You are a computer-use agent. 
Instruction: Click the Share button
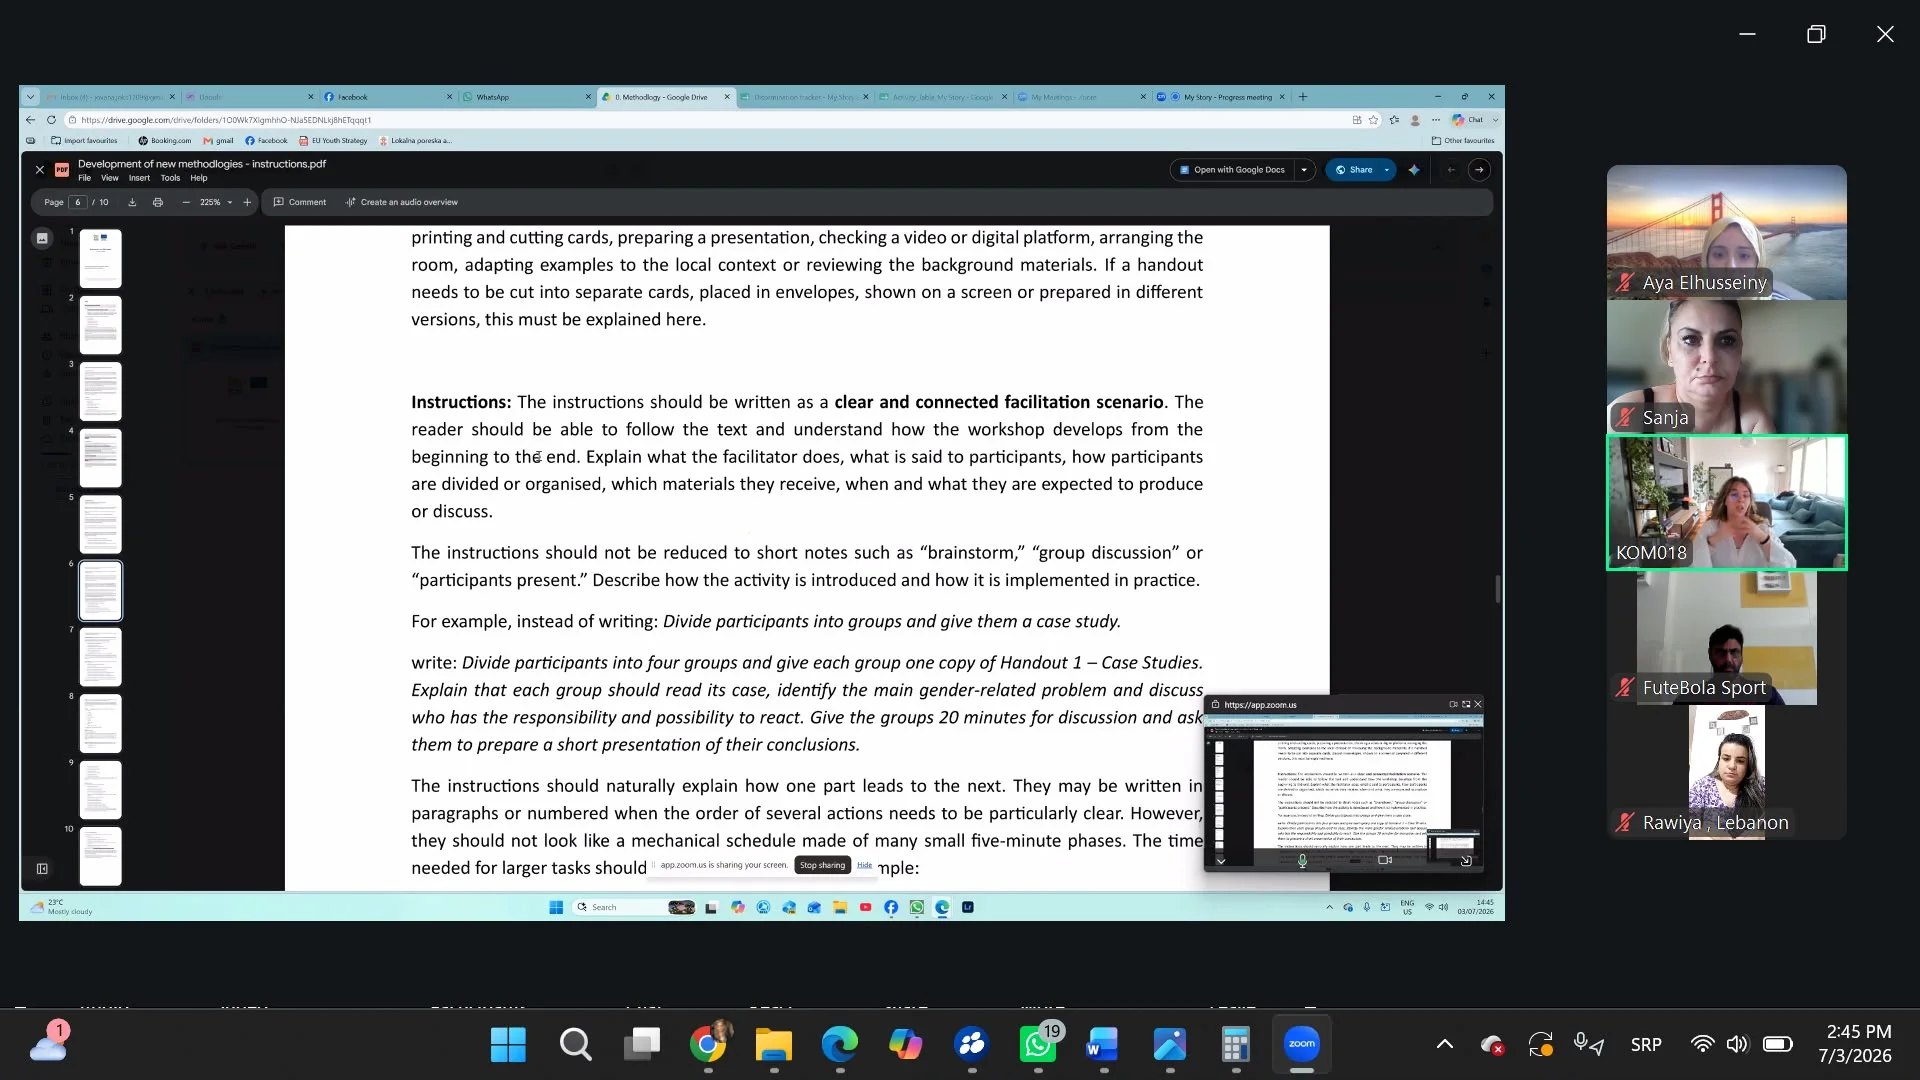click(1354, 170)
